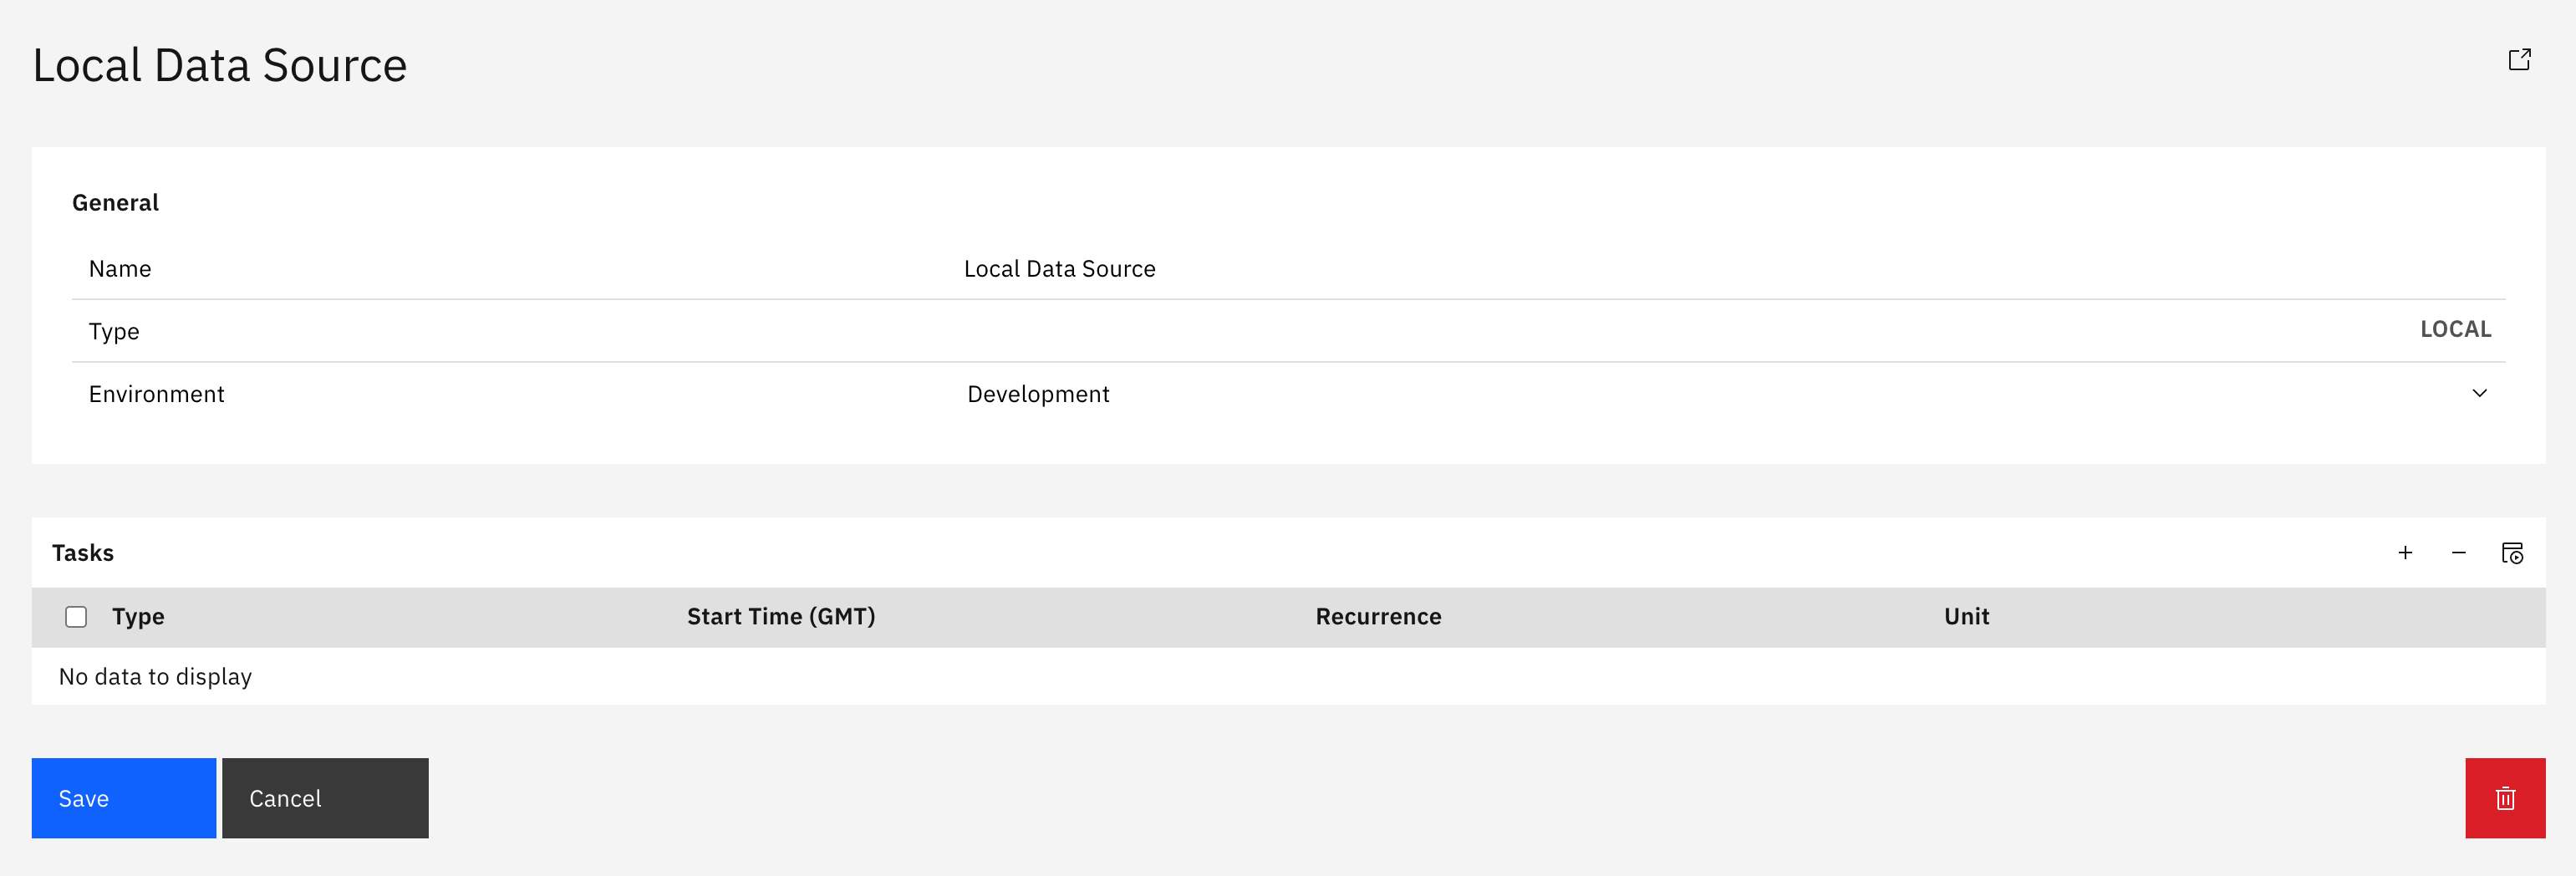The width and height of the screenshot is (2576, 876).
Task: Click the Name field value Local Data Source
Action: tap(1059, 269)
